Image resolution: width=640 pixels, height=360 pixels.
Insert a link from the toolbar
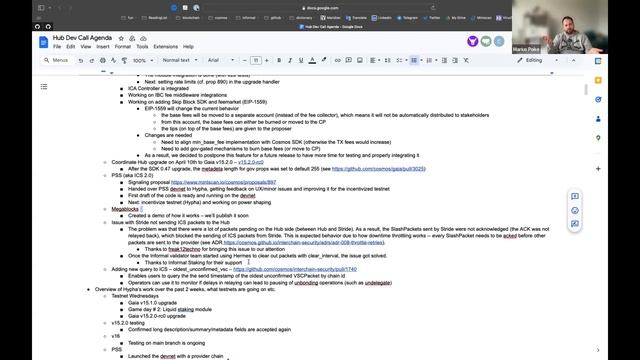click(338, 60)
